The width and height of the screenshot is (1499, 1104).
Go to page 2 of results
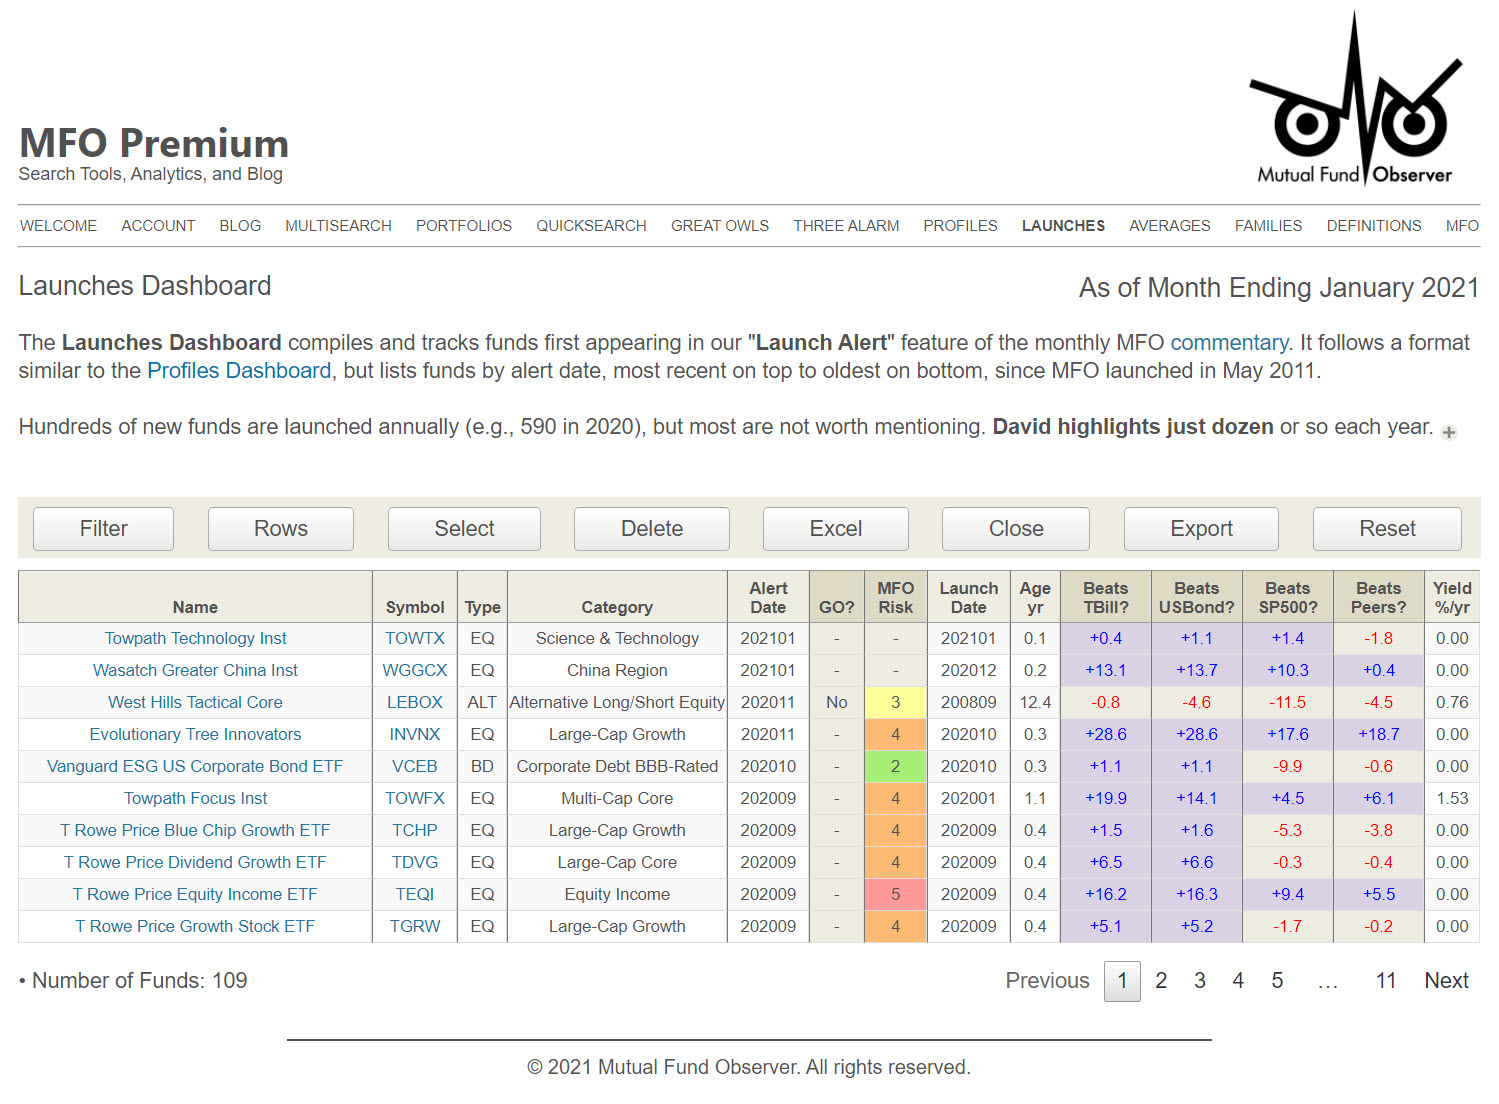point(1161,981)
